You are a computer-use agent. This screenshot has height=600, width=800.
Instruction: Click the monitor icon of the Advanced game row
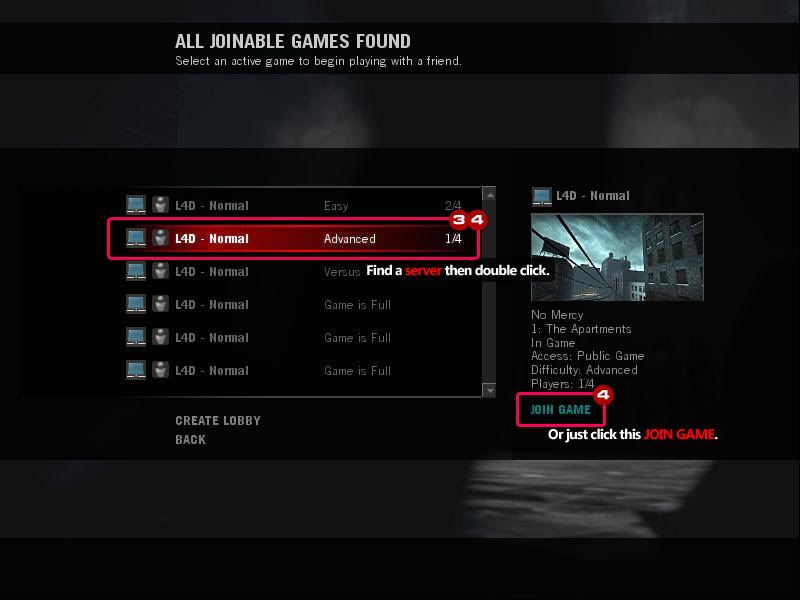[x=136, y=238]
